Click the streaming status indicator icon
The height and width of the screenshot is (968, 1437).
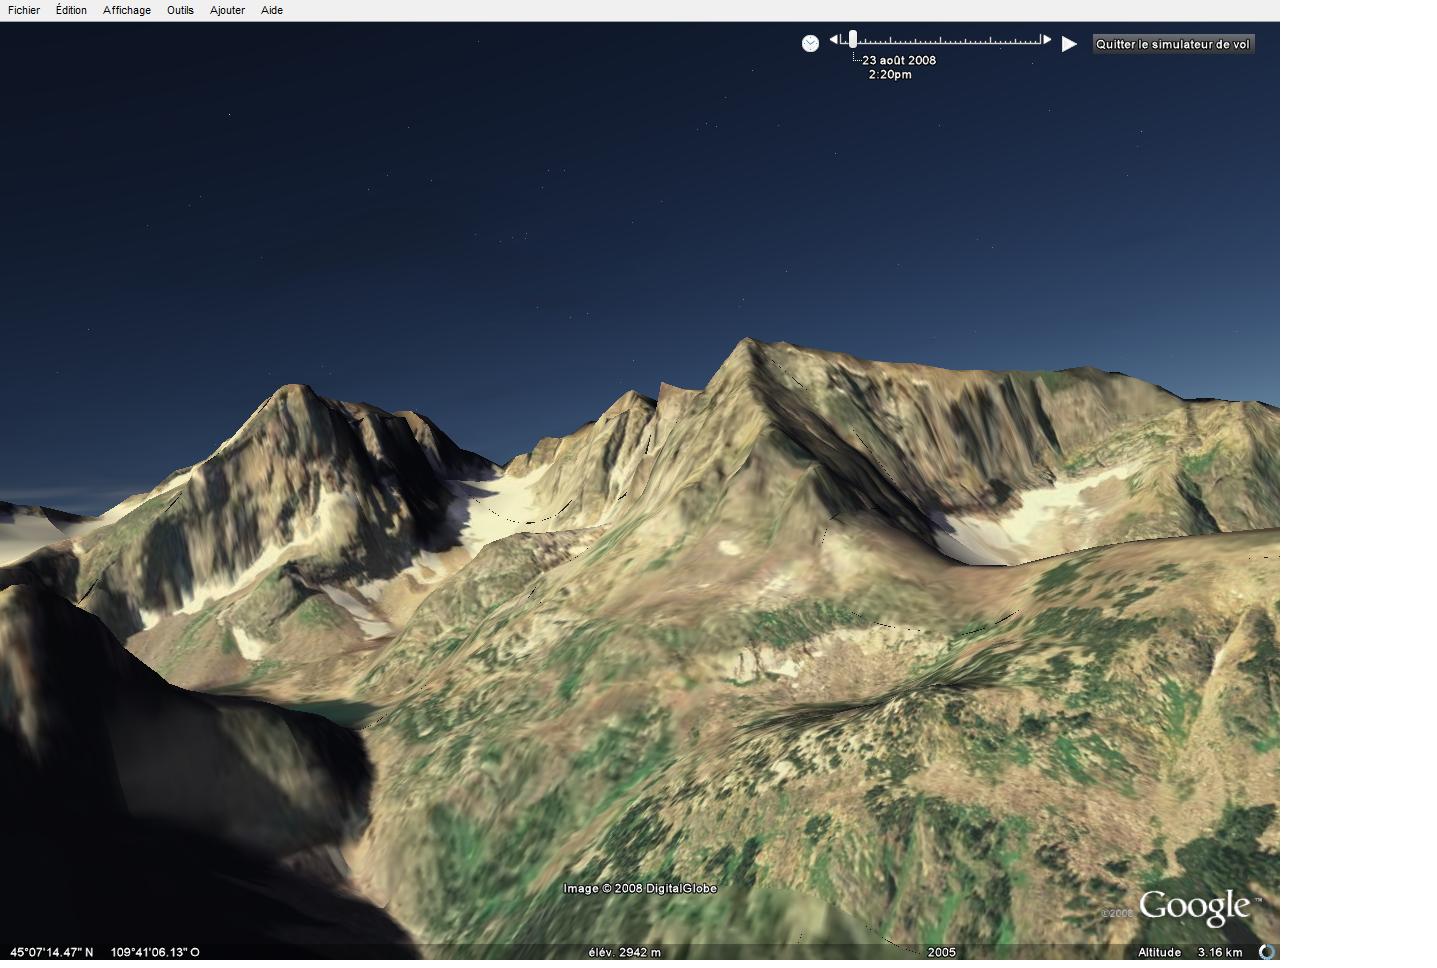click(x=1267, y=952)
